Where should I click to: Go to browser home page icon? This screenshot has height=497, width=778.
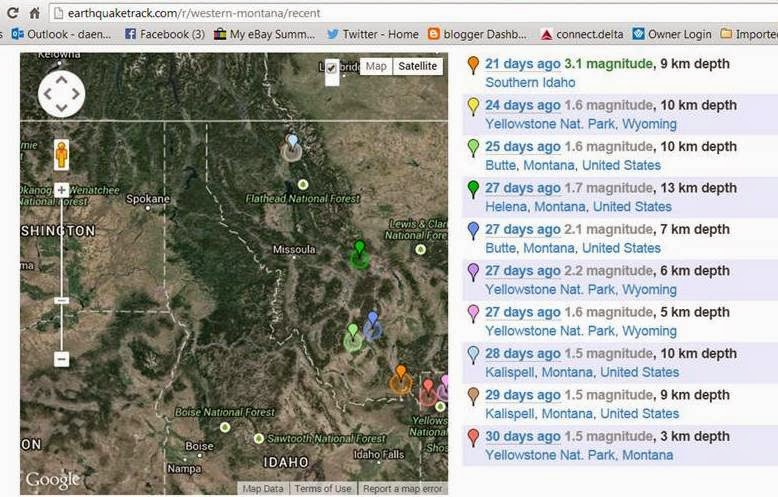tap(35, 13)
